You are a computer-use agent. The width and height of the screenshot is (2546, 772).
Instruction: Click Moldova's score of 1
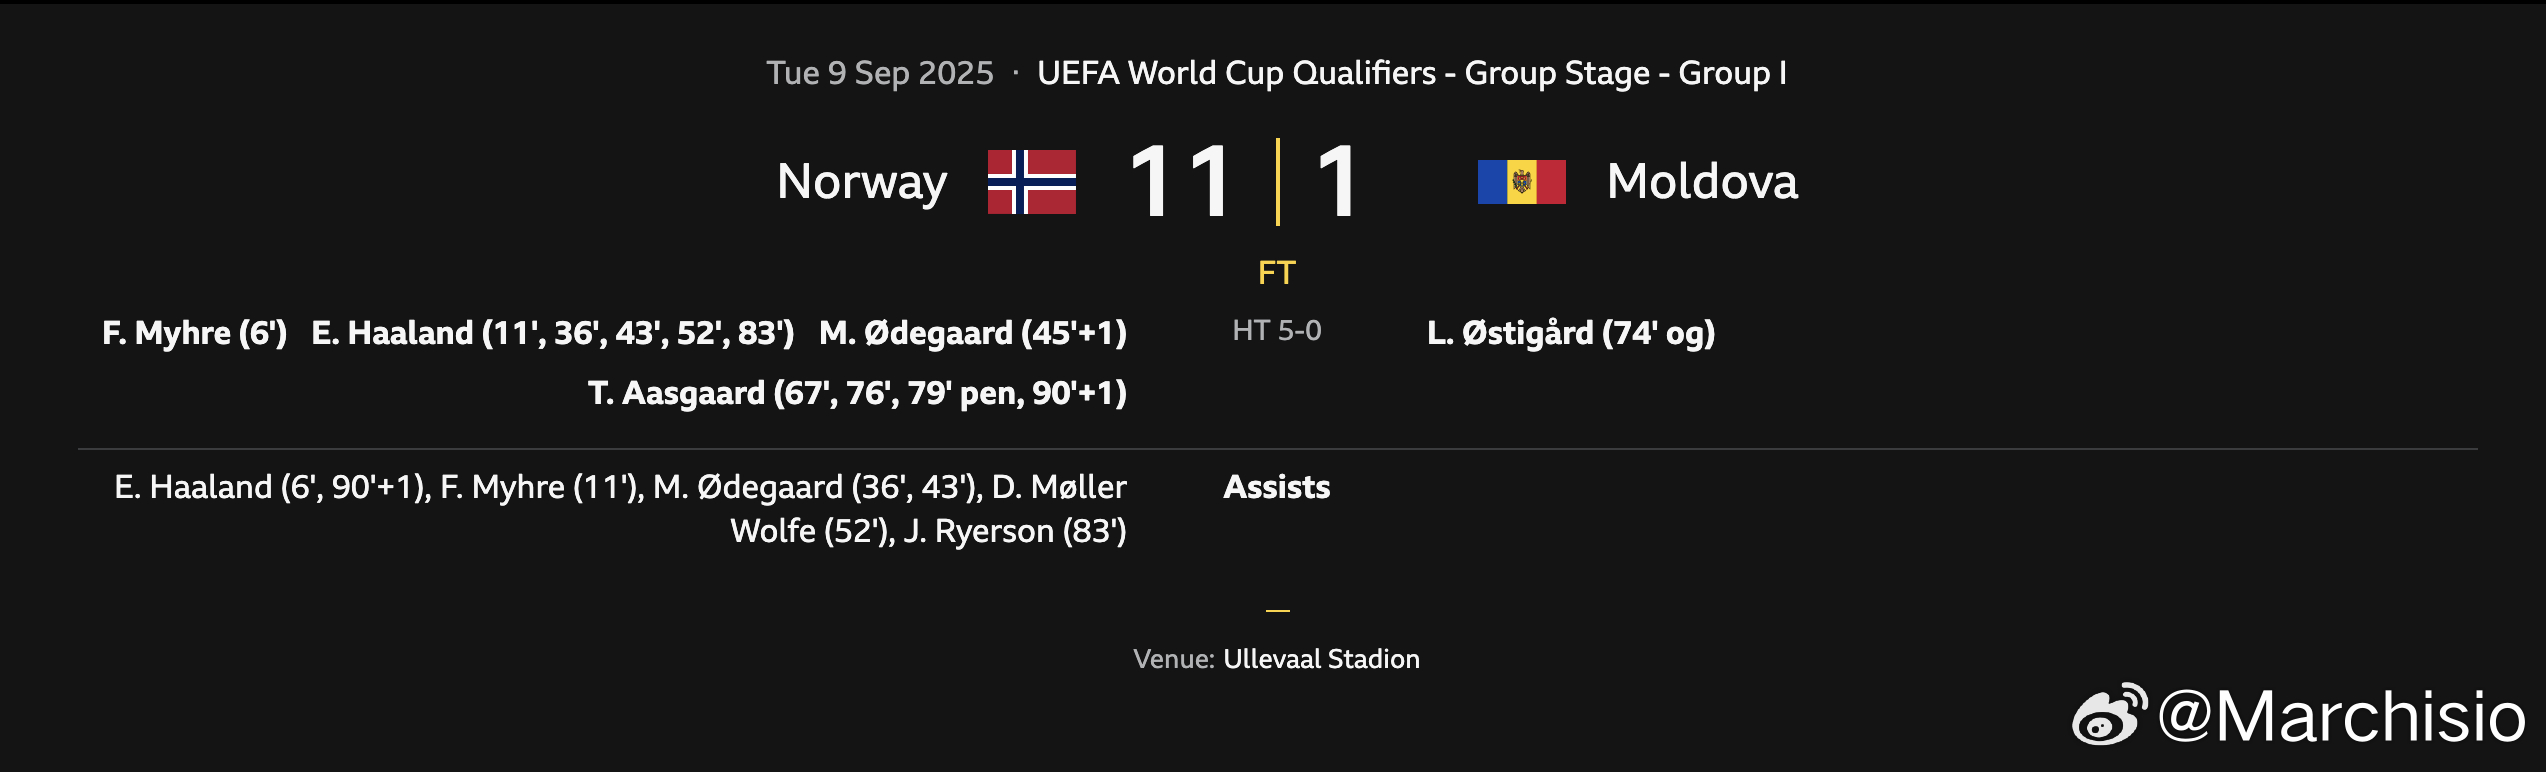click(1337, 181)
